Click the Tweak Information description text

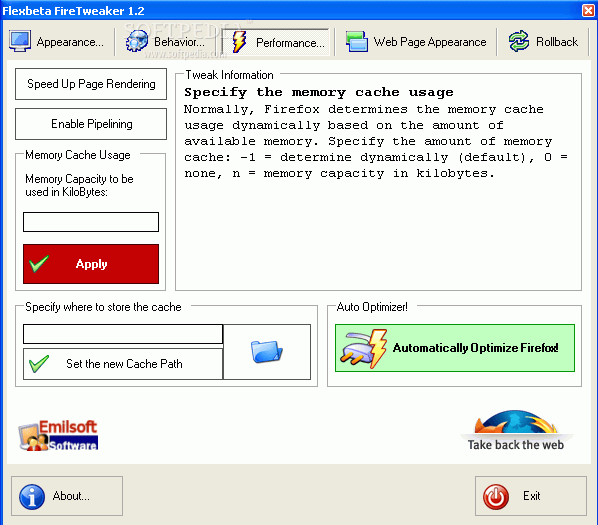(x=376, y=133)
